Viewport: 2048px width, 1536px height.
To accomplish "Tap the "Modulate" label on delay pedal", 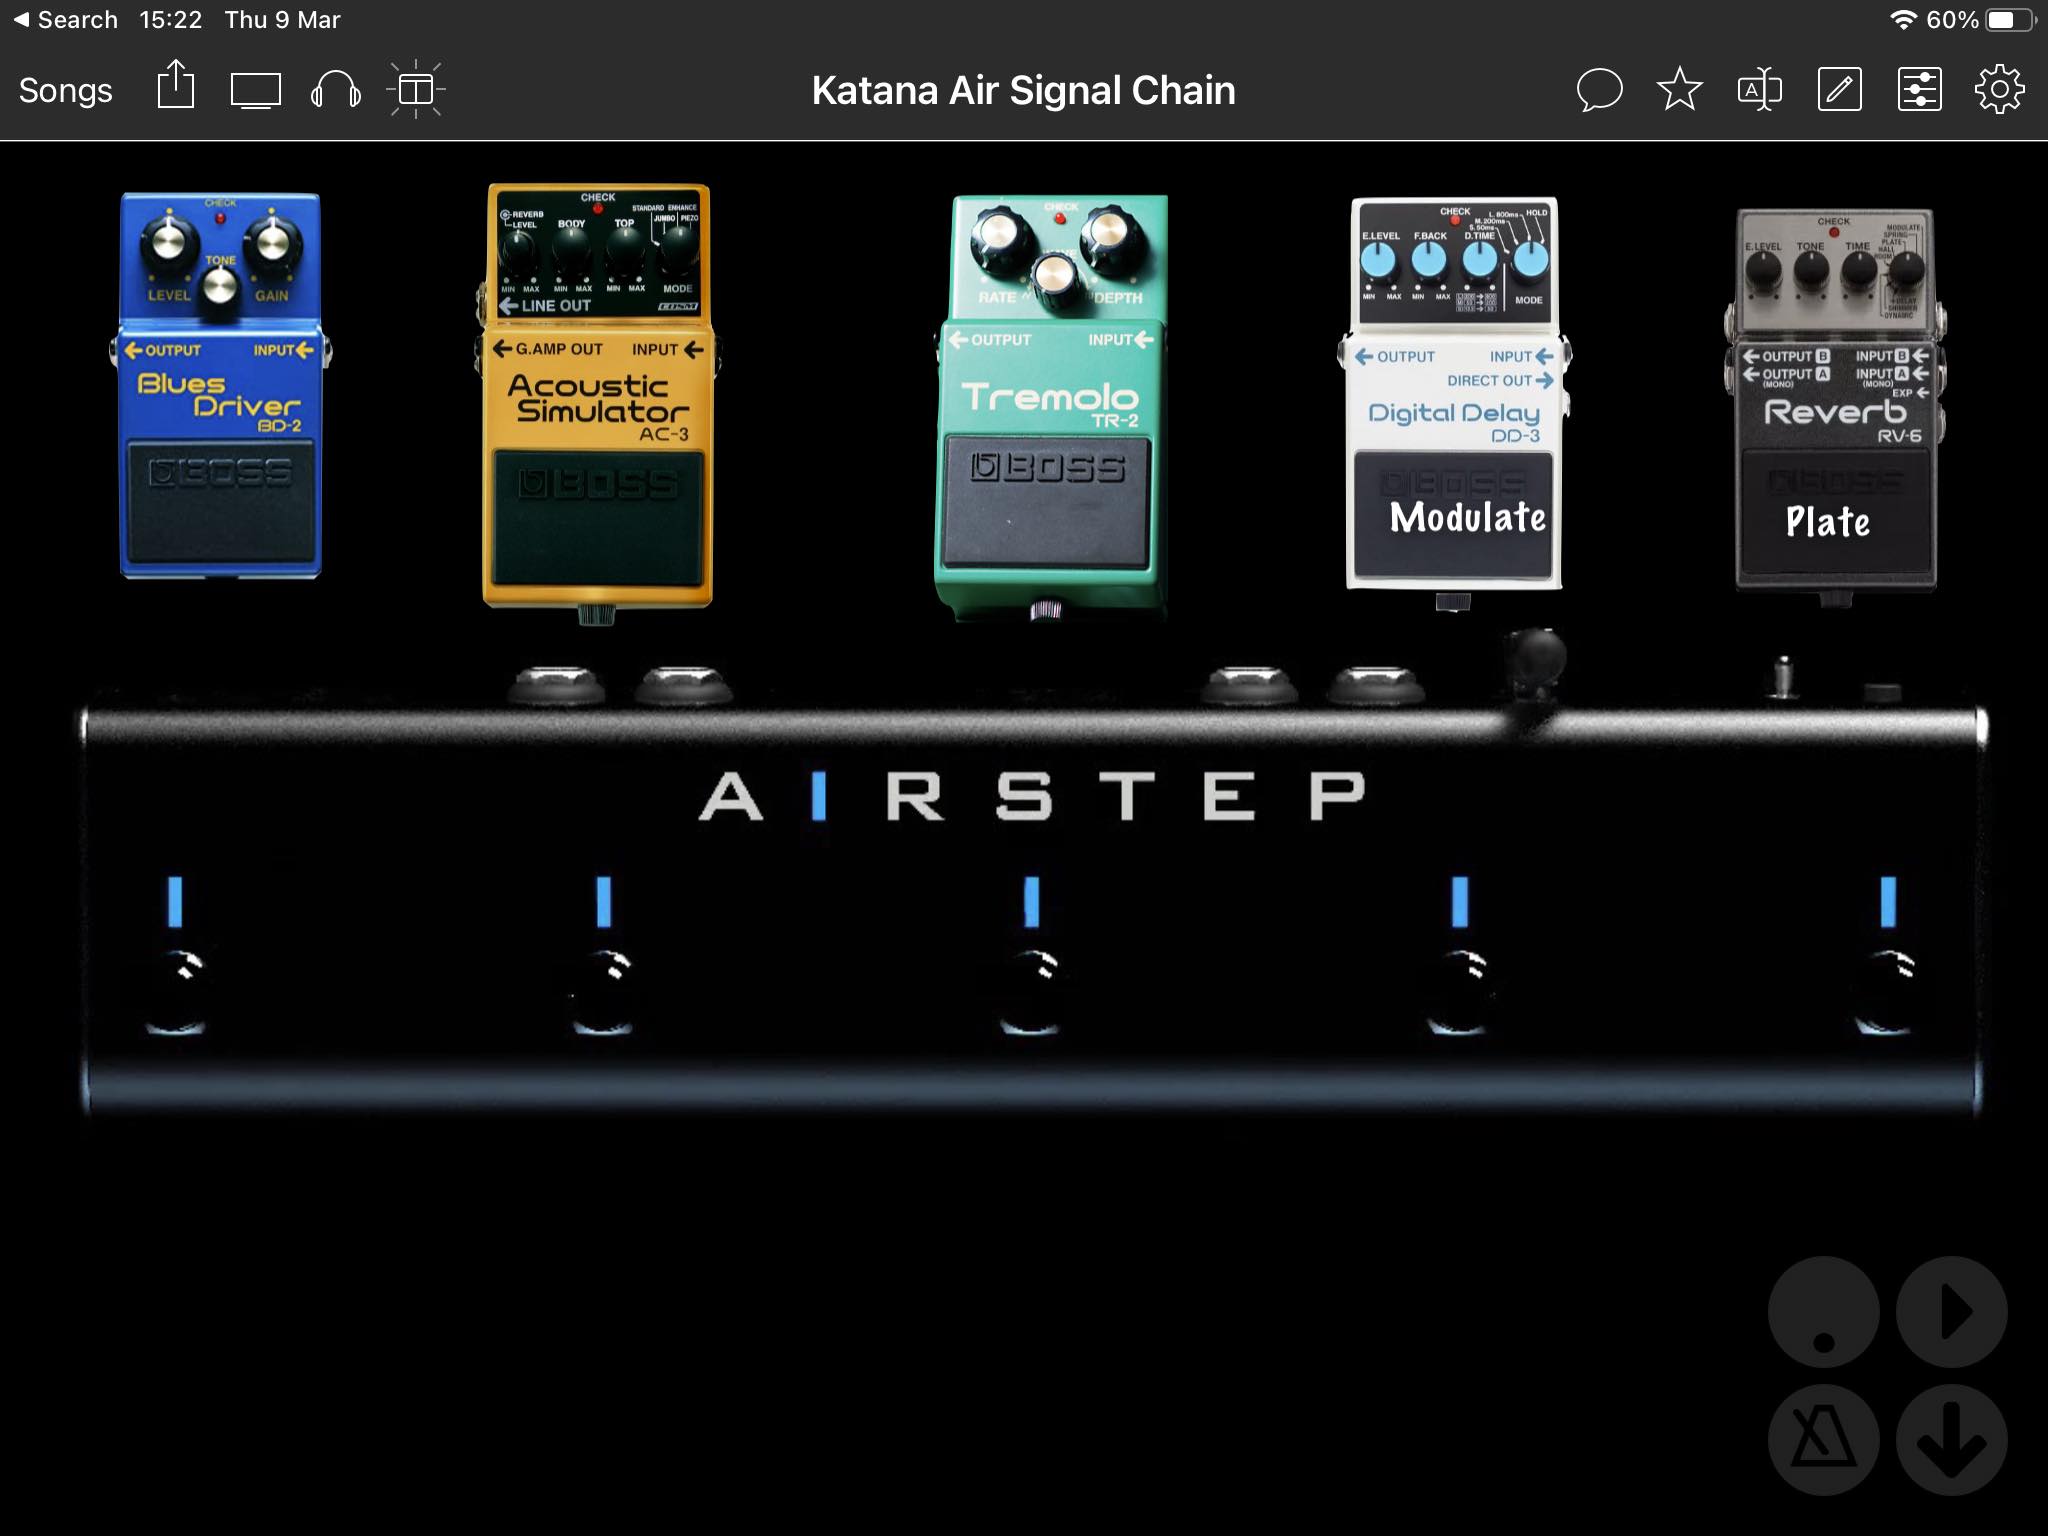I will point(1467,517).
